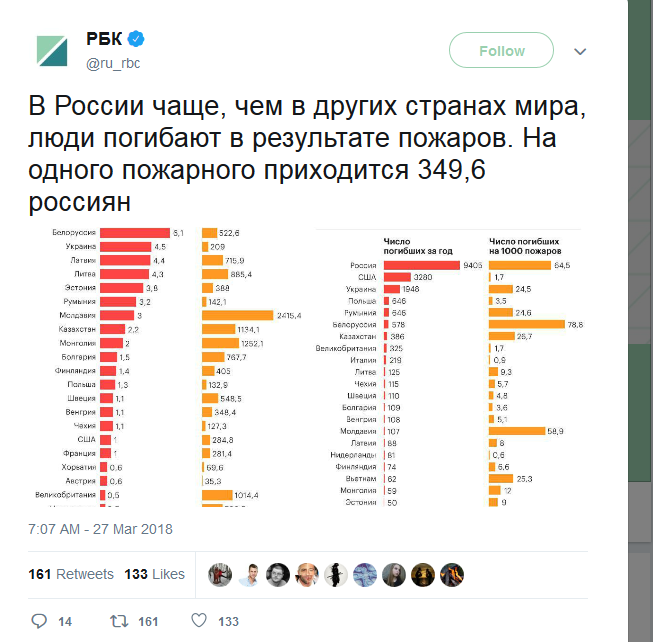View the list of 161 Retweets
The width and height of the screenshot is (653, 642).
coord(71,574)
